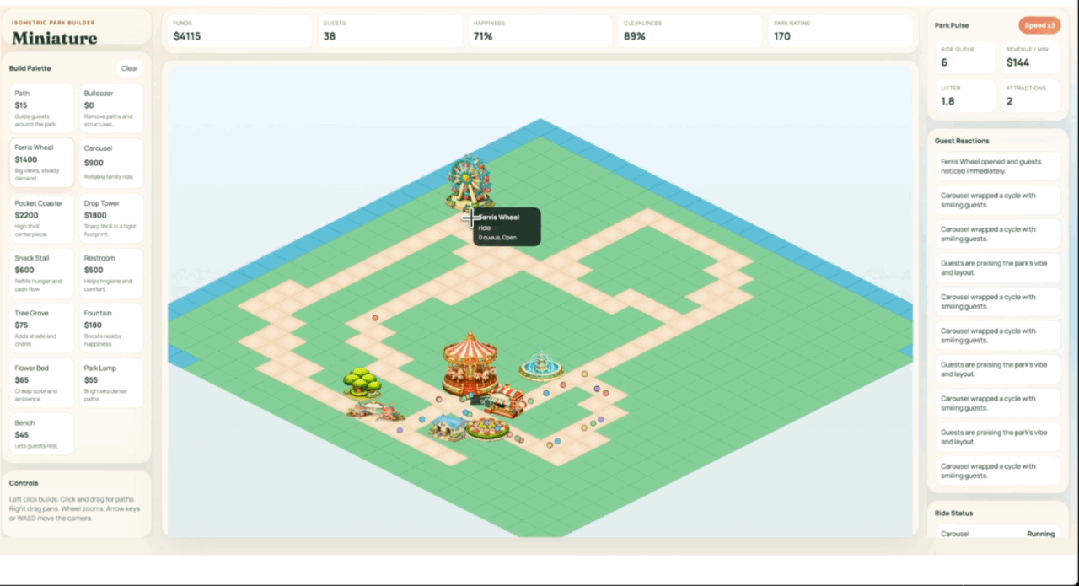
Task: Click the Happiness 71% stat
Action: [539, 31]
